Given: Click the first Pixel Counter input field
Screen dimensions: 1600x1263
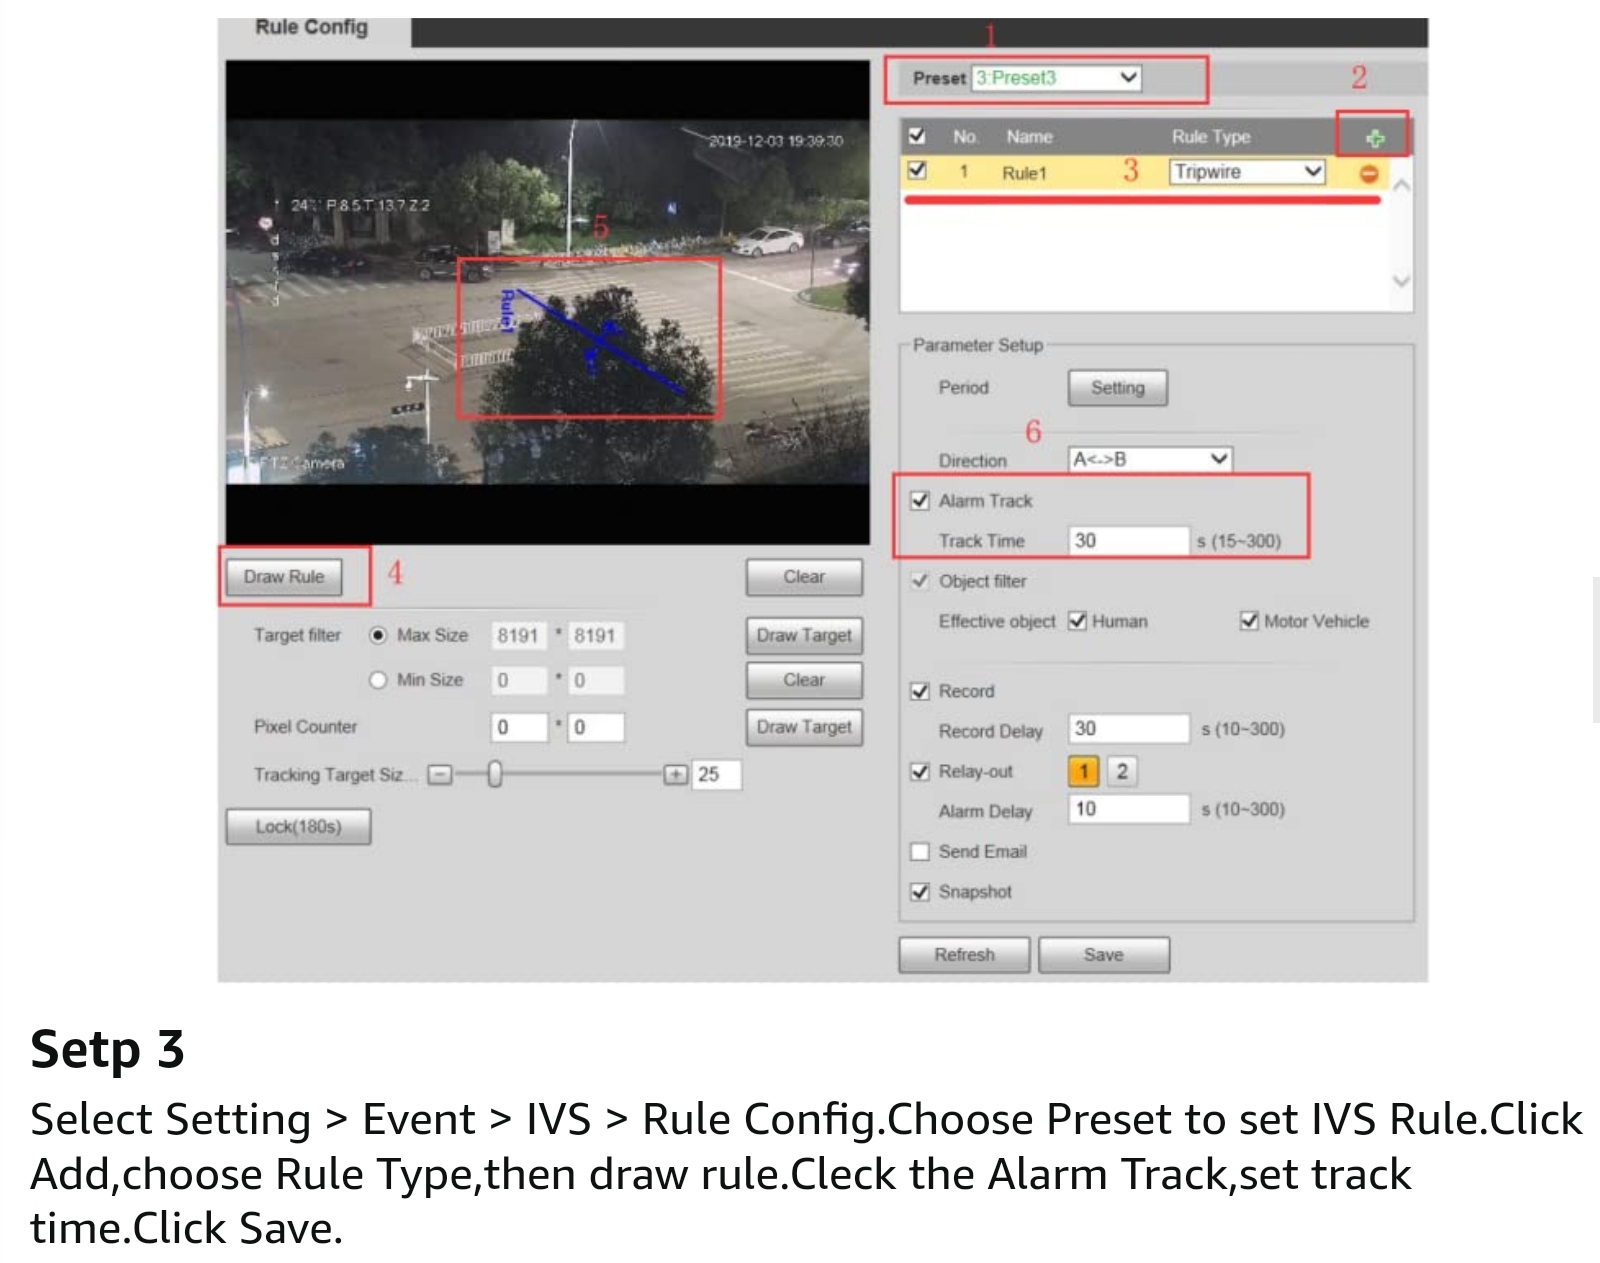Looking at the screenshot, I should [x=519, y=727].
